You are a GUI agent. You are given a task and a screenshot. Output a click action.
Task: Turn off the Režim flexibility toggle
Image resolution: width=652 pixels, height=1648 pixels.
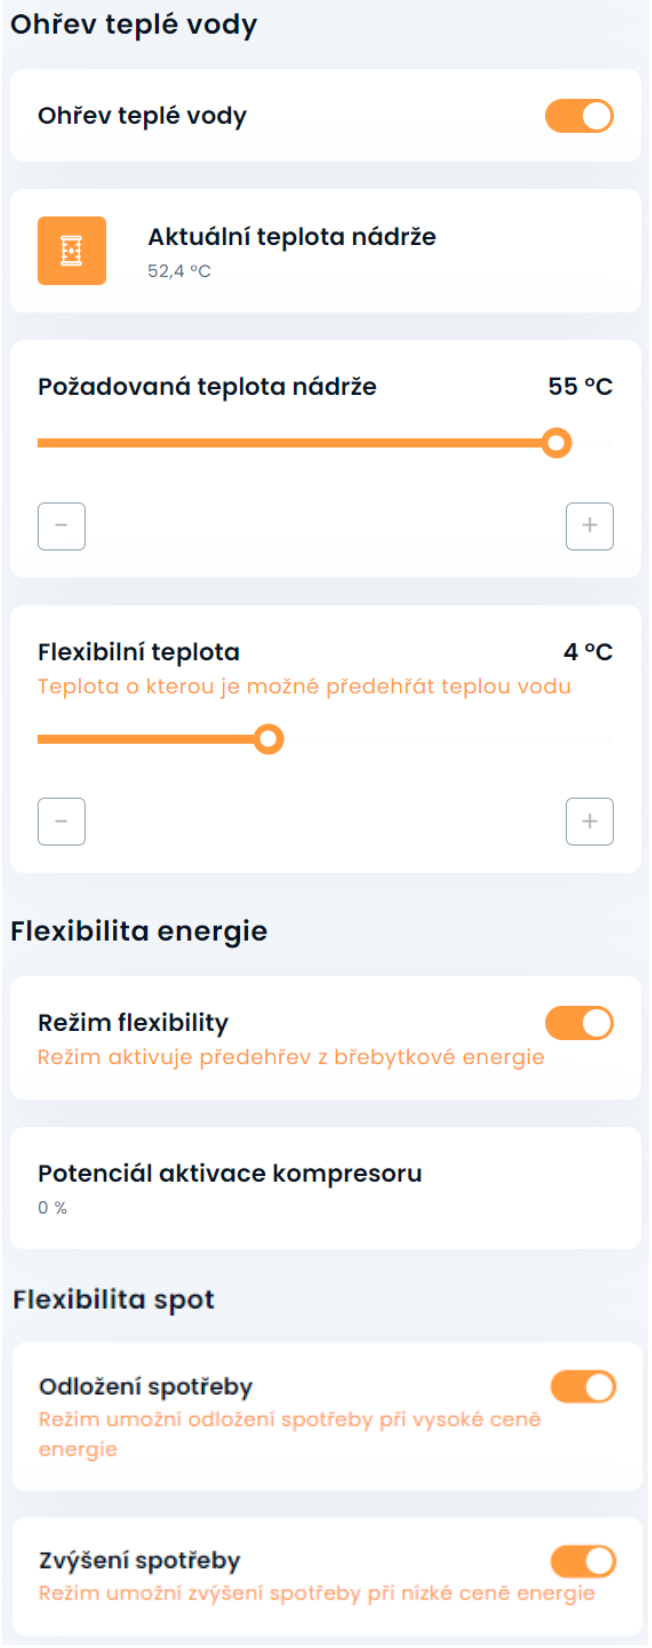[579, 1023]
